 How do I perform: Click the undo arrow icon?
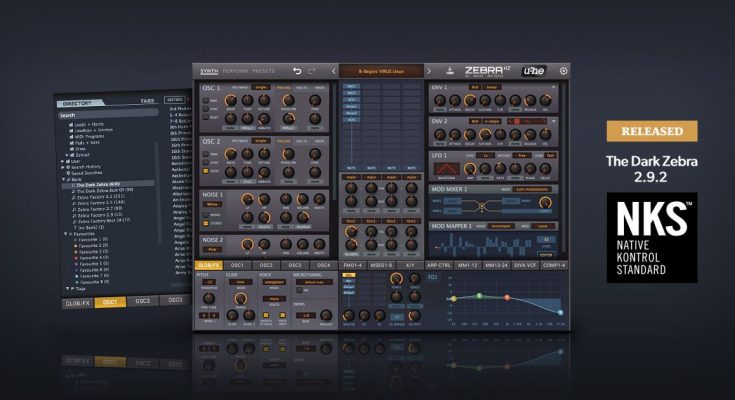tap(297, 71)
